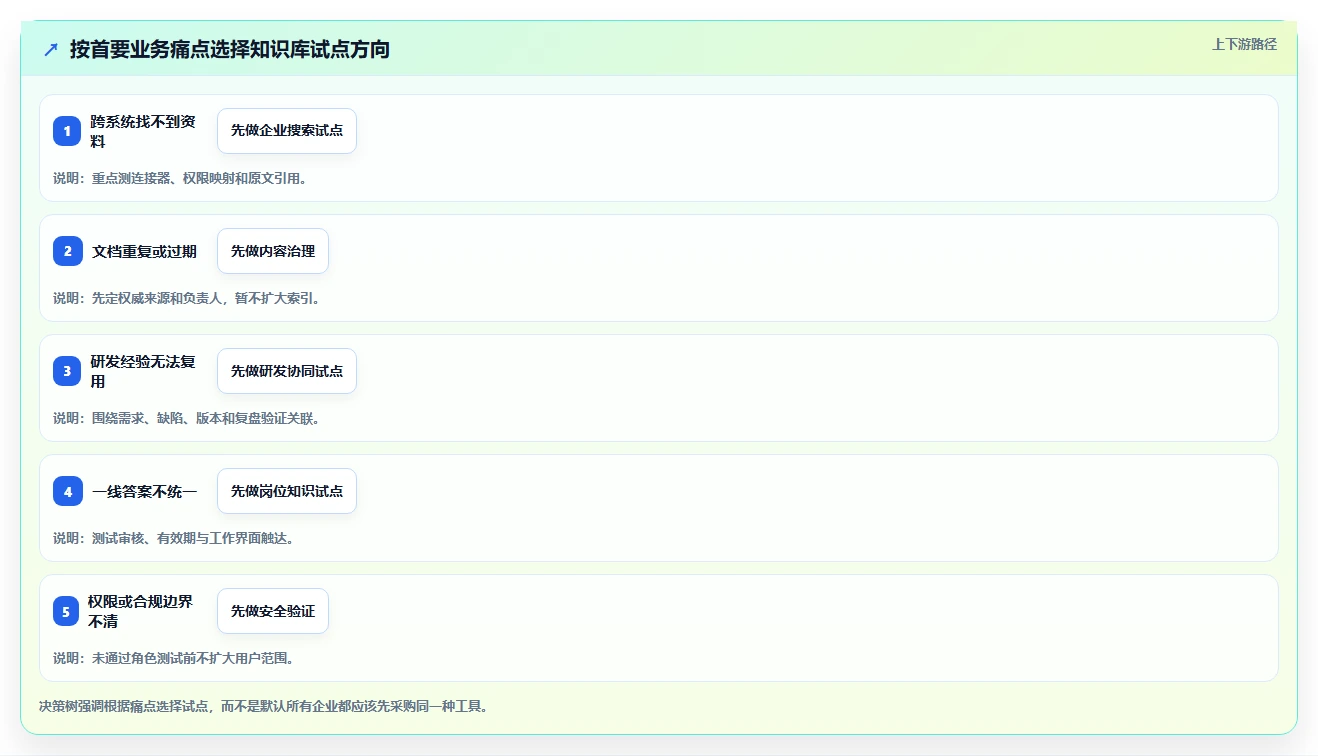Click the note 测试审核、有效期与工作界面触达
Viewport: 1318px width, 756px height.
193,538
